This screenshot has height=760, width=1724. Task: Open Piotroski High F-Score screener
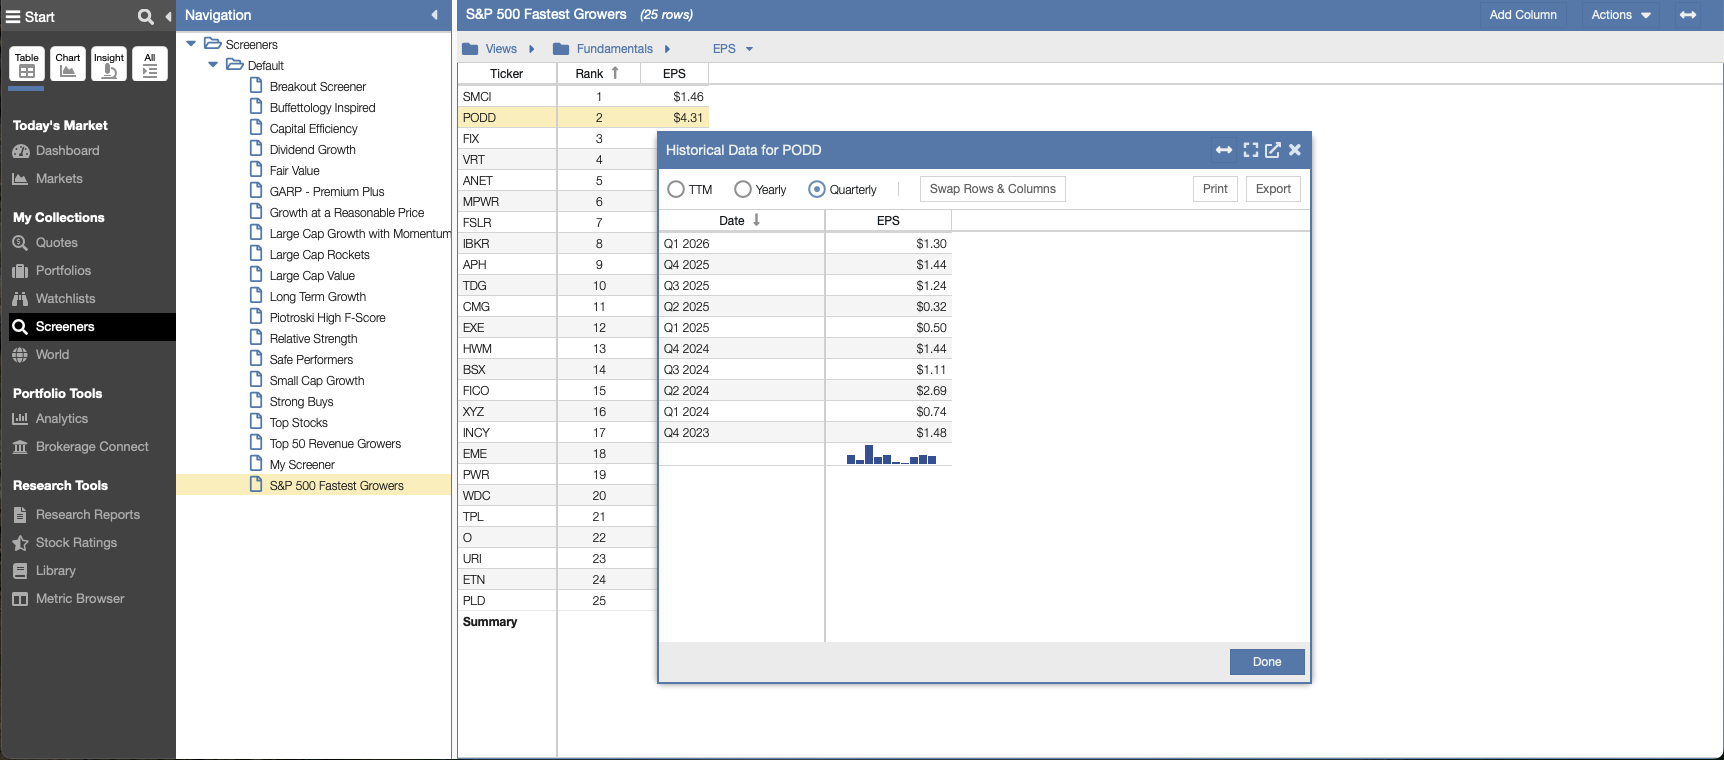[328, 318]
